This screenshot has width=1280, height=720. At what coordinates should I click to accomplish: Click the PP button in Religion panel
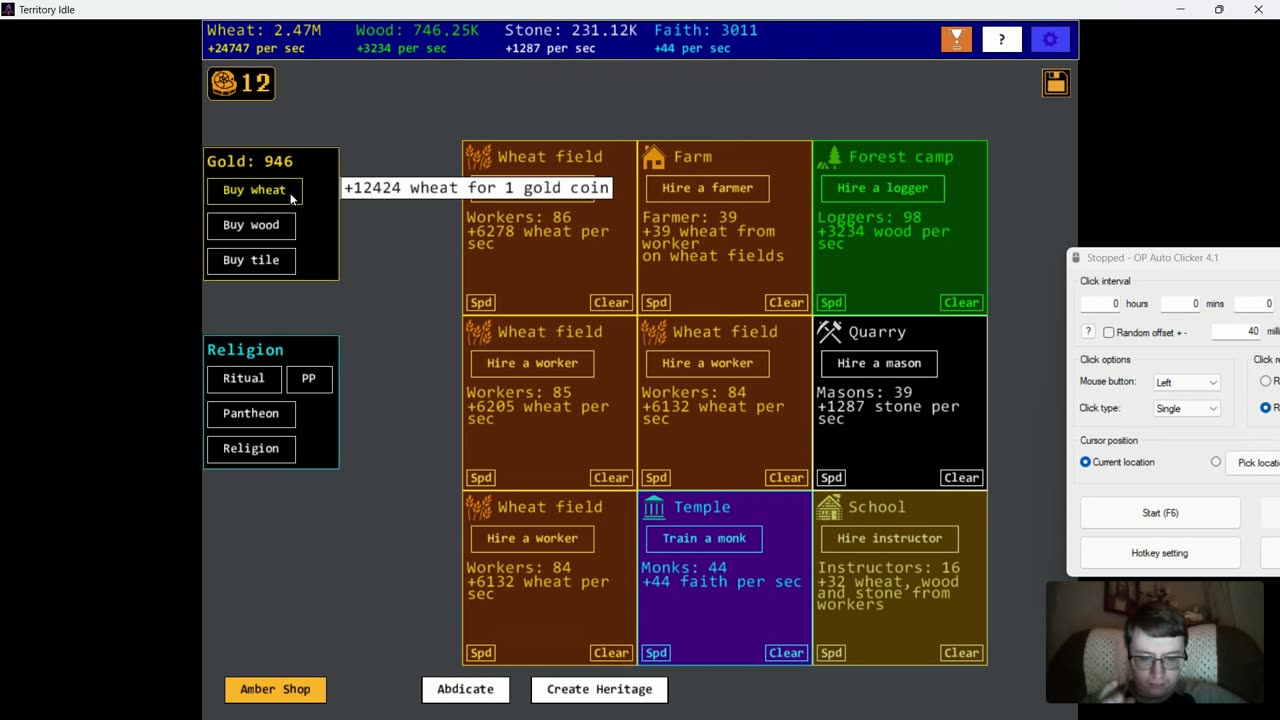click(309, 378)
